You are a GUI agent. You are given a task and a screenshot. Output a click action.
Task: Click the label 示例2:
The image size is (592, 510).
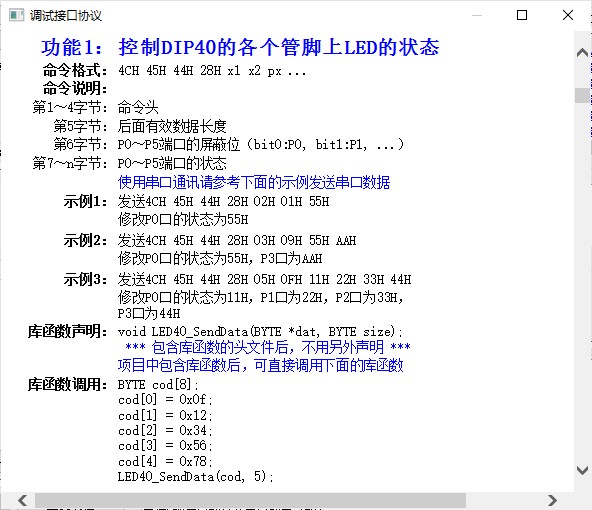click(85, 240)
